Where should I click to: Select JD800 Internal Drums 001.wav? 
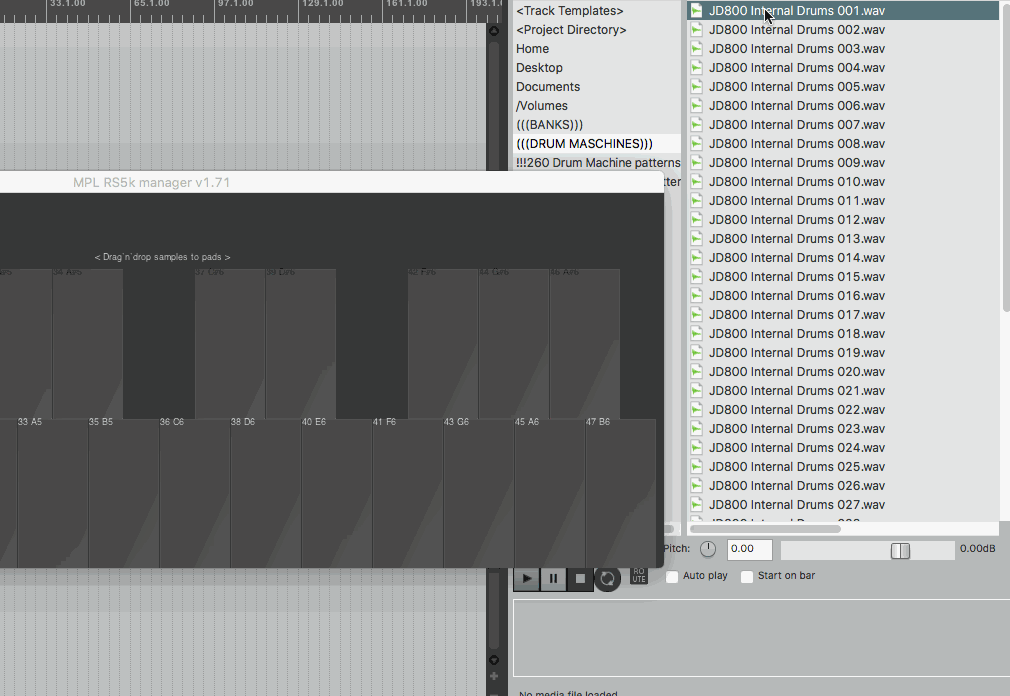[843, 11]
